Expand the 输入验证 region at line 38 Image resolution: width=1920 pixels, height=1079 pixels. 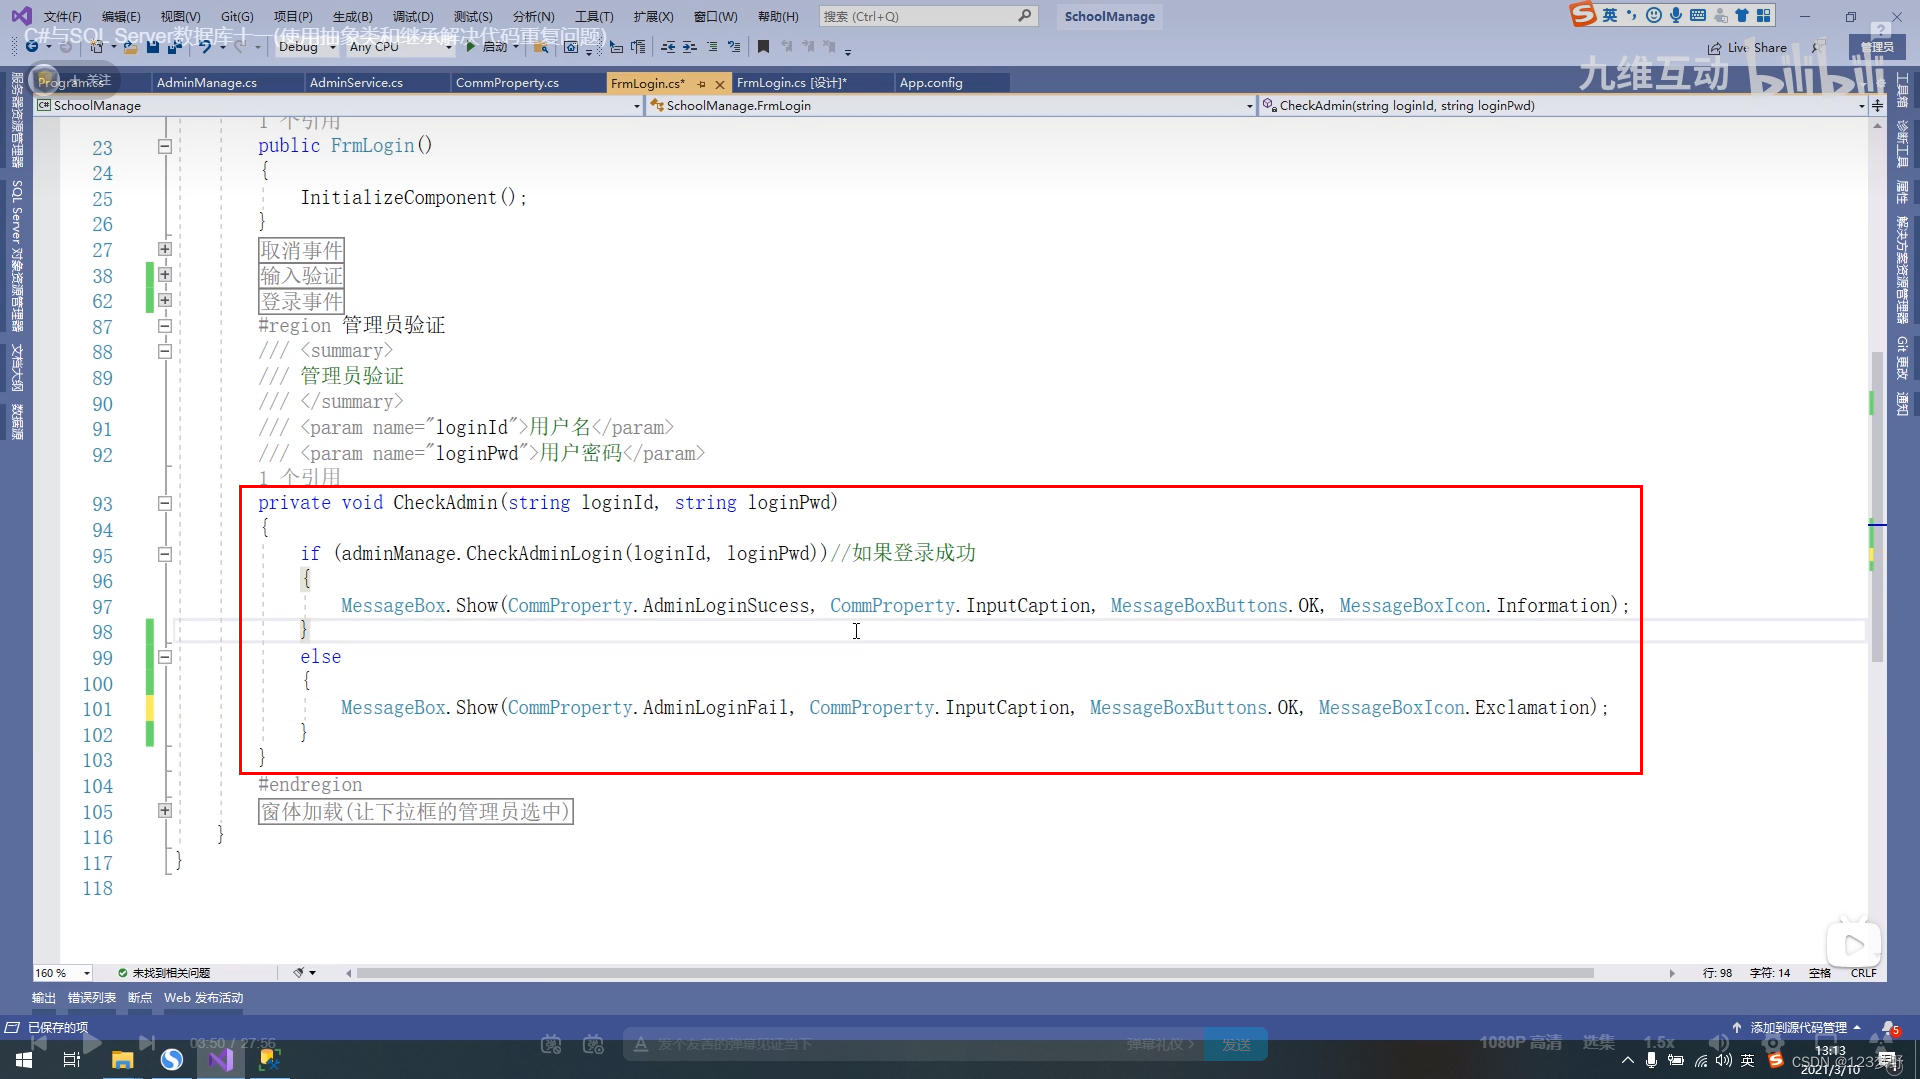(165, 275)
